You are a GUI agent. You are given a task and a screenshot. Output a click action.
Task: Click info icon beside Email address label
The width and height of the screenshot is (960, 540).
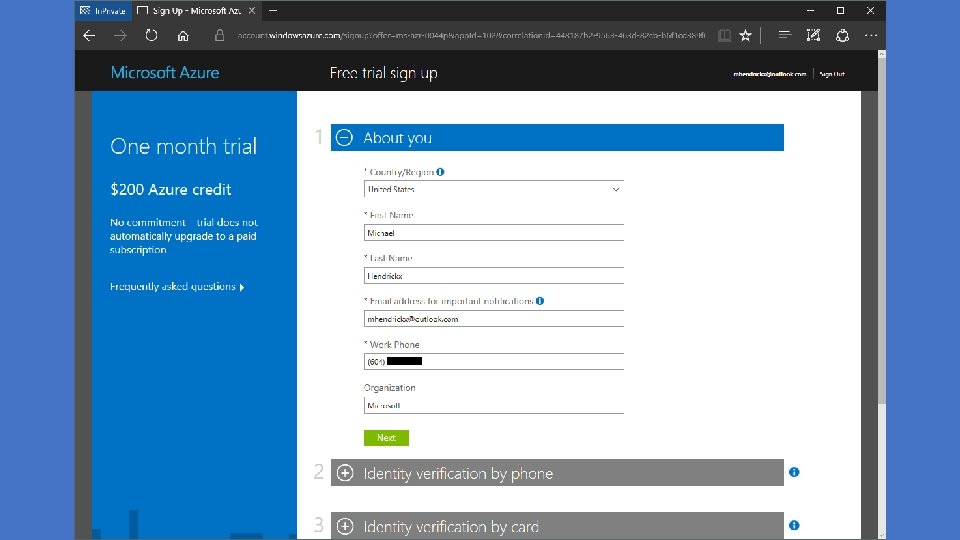[539, 301]
